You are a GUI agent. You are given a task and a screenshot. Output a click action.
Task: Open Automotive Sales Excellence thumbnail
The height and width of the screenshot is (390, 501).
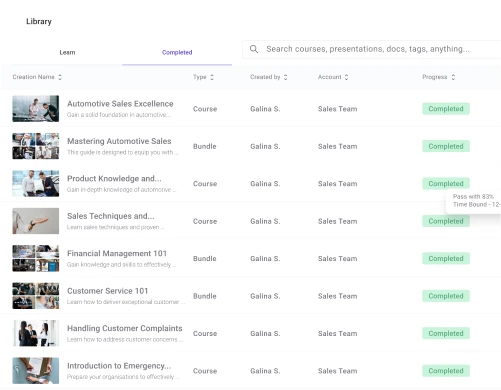pos(36,109)
